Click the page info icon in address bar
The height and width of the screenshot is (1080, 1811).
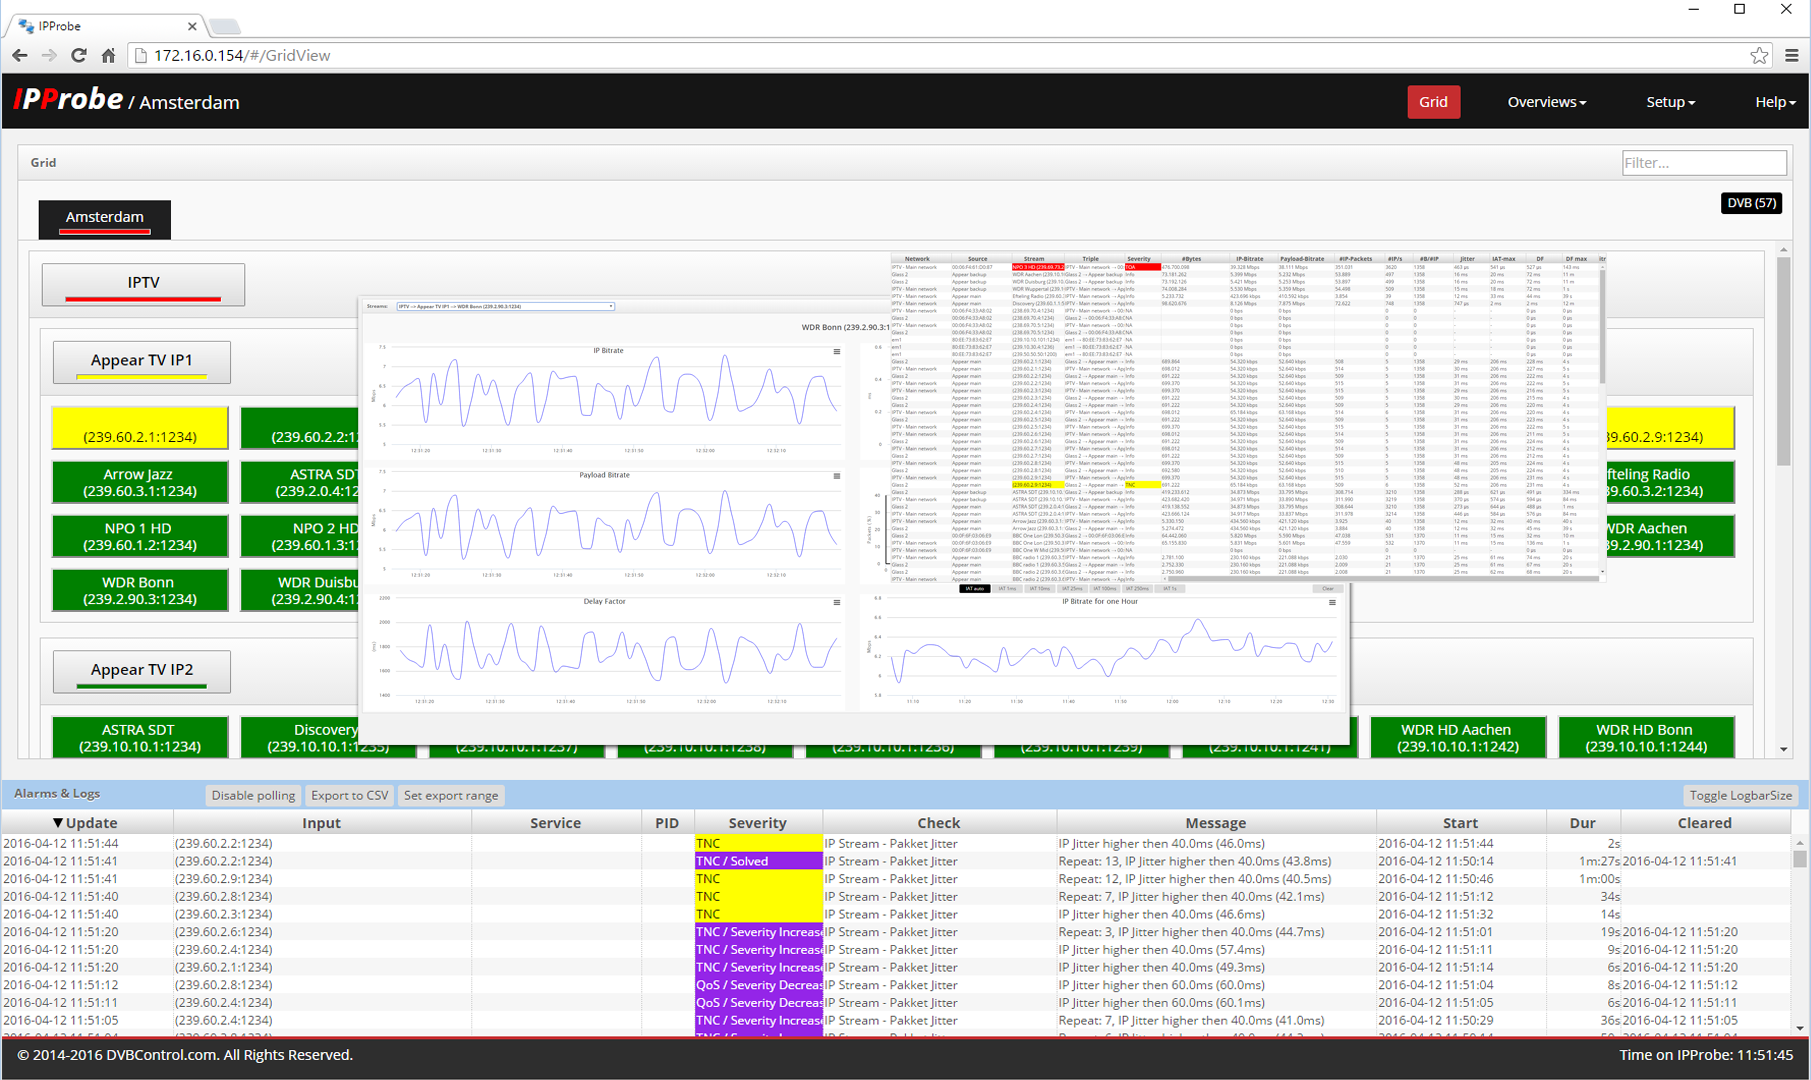(x=141, y=56)
